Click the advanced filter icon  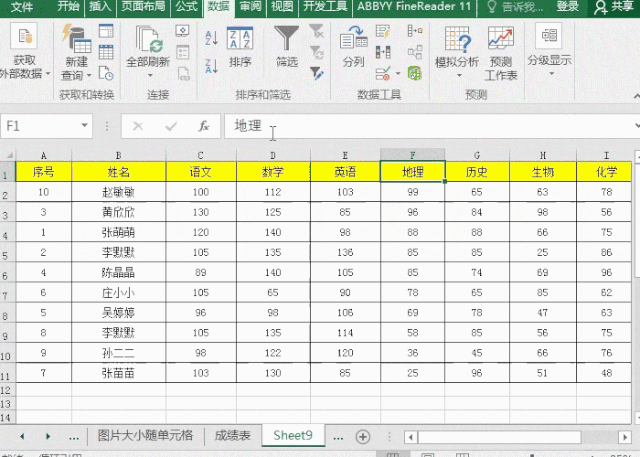click(x=316, y=73)
